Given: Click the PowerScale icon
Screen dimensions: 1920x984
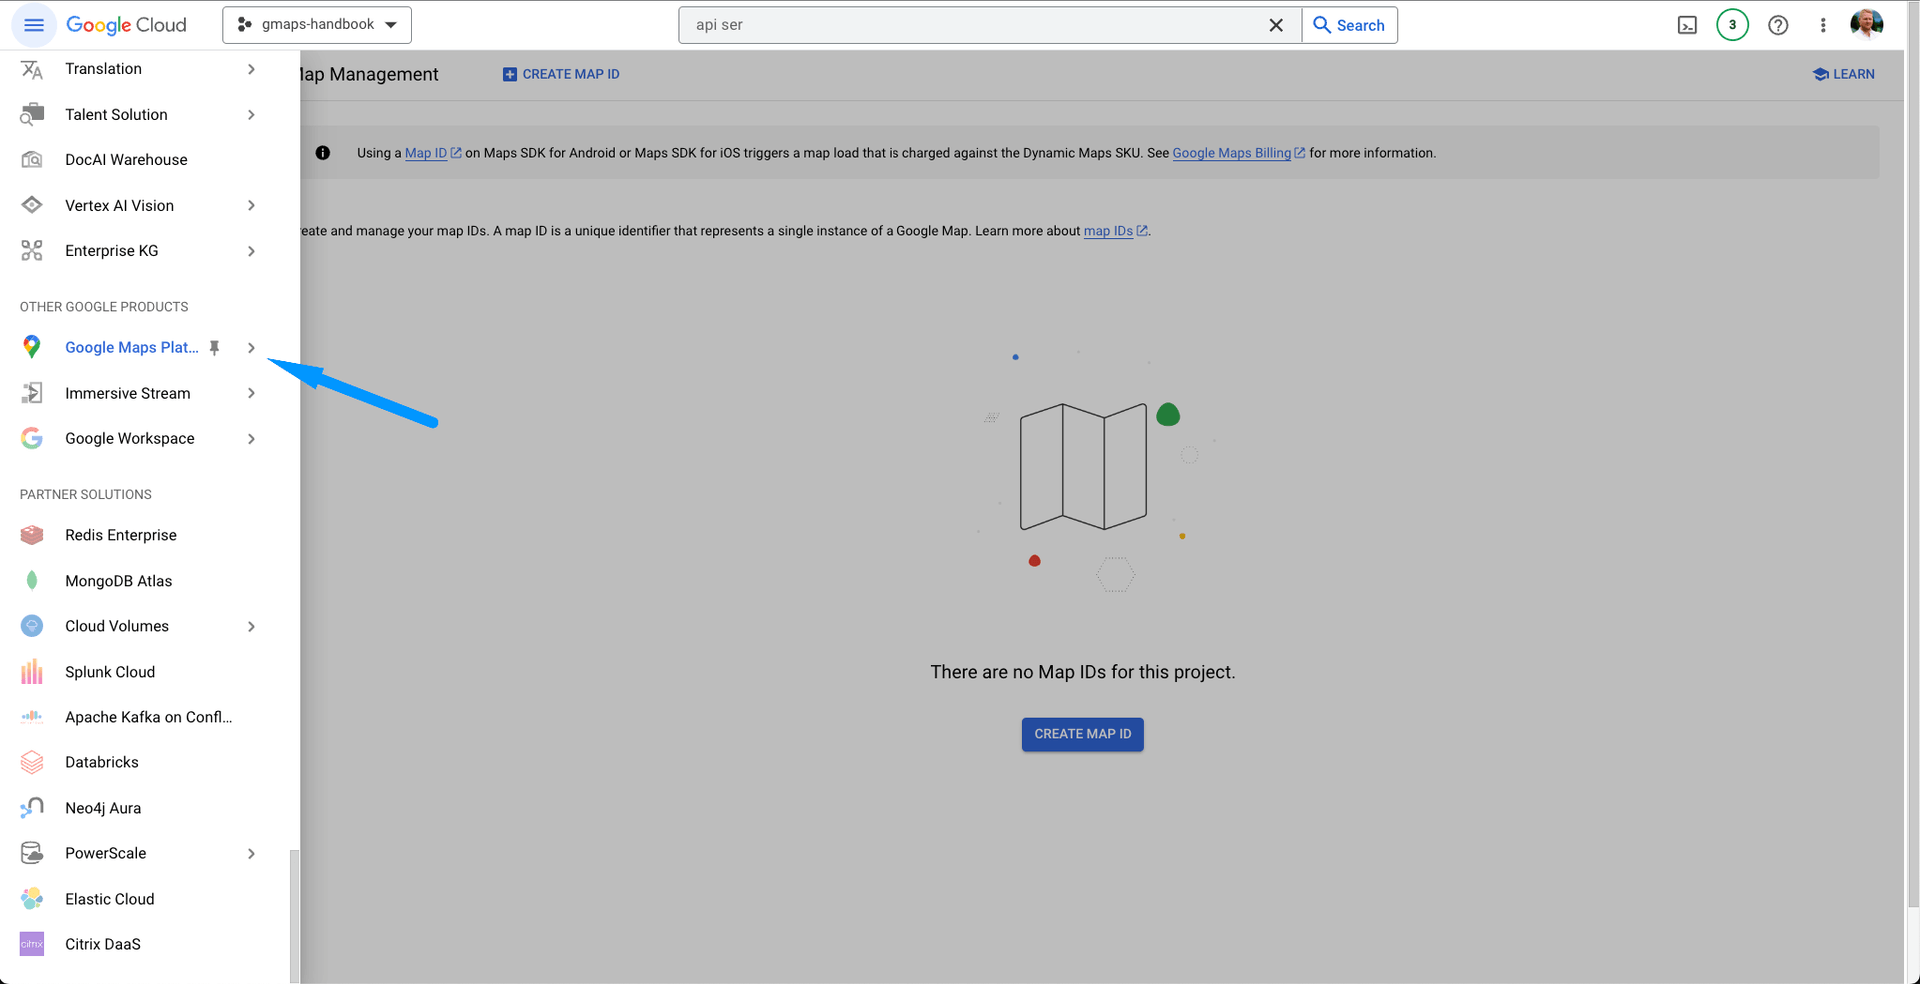Looking at the screenshot, I should coord(32,853).
